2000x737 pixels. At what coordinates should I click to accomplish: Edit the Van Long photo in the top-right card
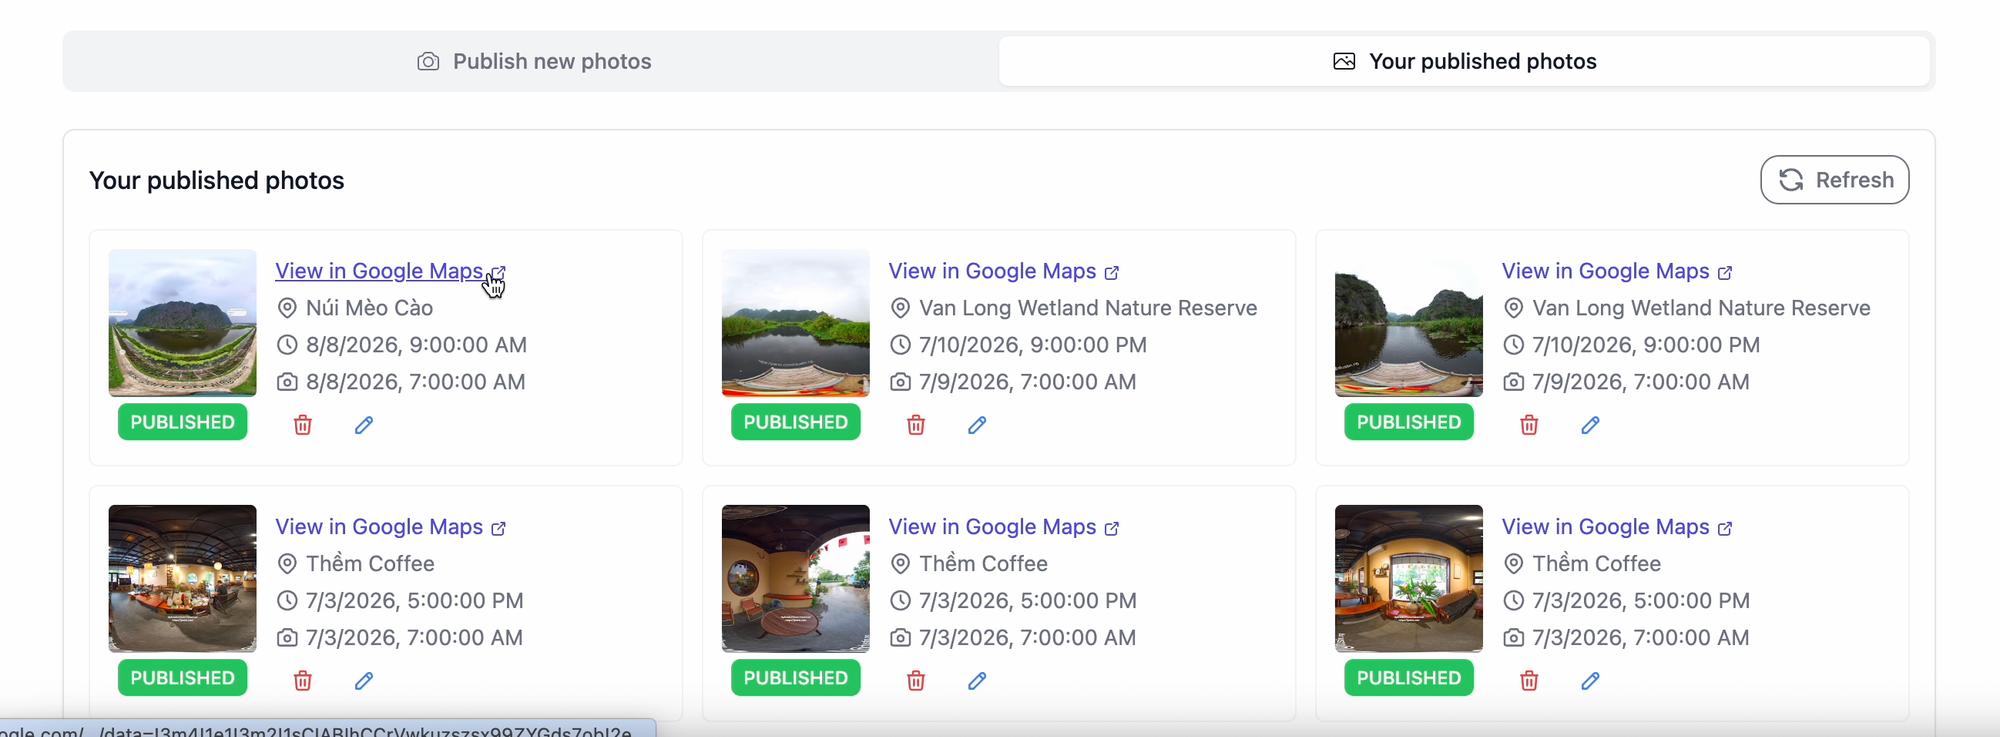pos(1590,425)
